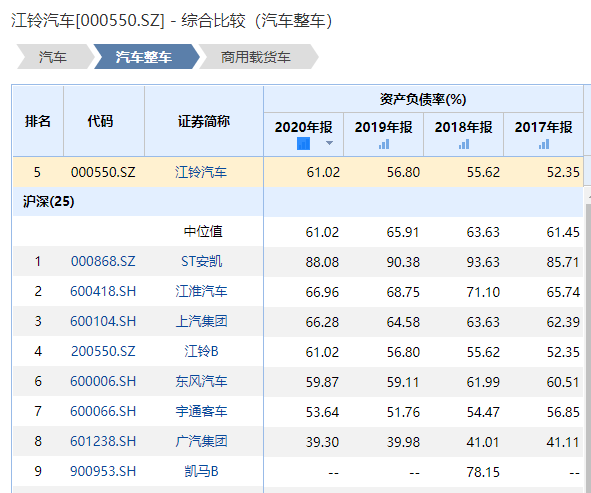
Task: Select ST安凯 2020 value 88.08
Action: click(322, 262)
